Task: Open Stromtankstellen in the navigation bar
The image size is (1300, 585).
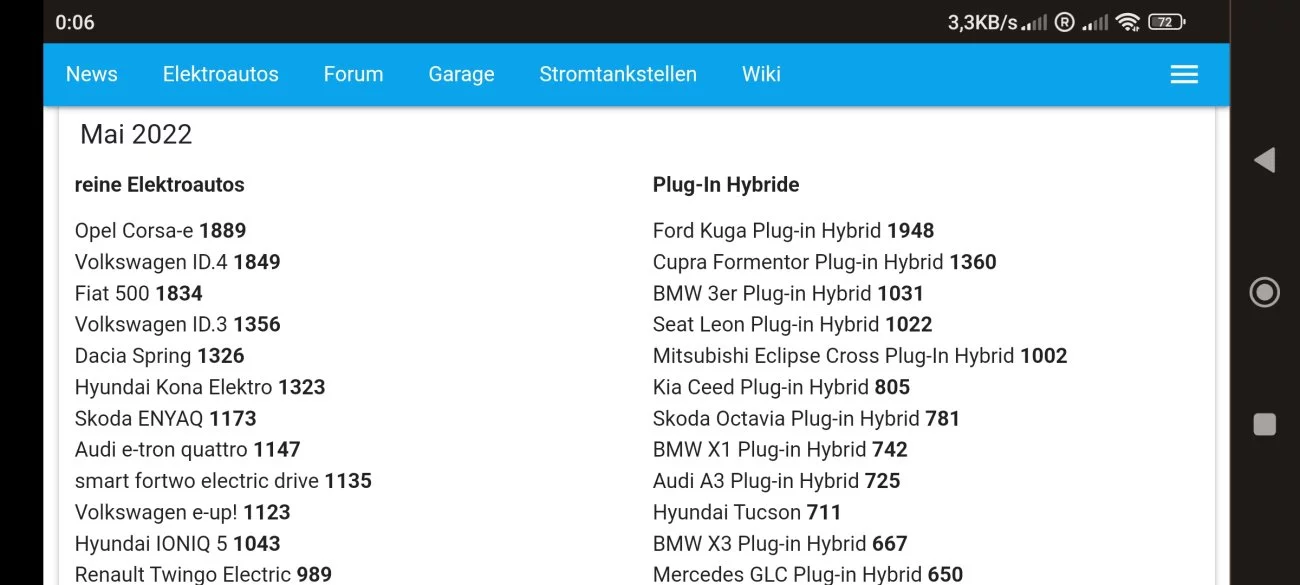Action: point(617,74)
